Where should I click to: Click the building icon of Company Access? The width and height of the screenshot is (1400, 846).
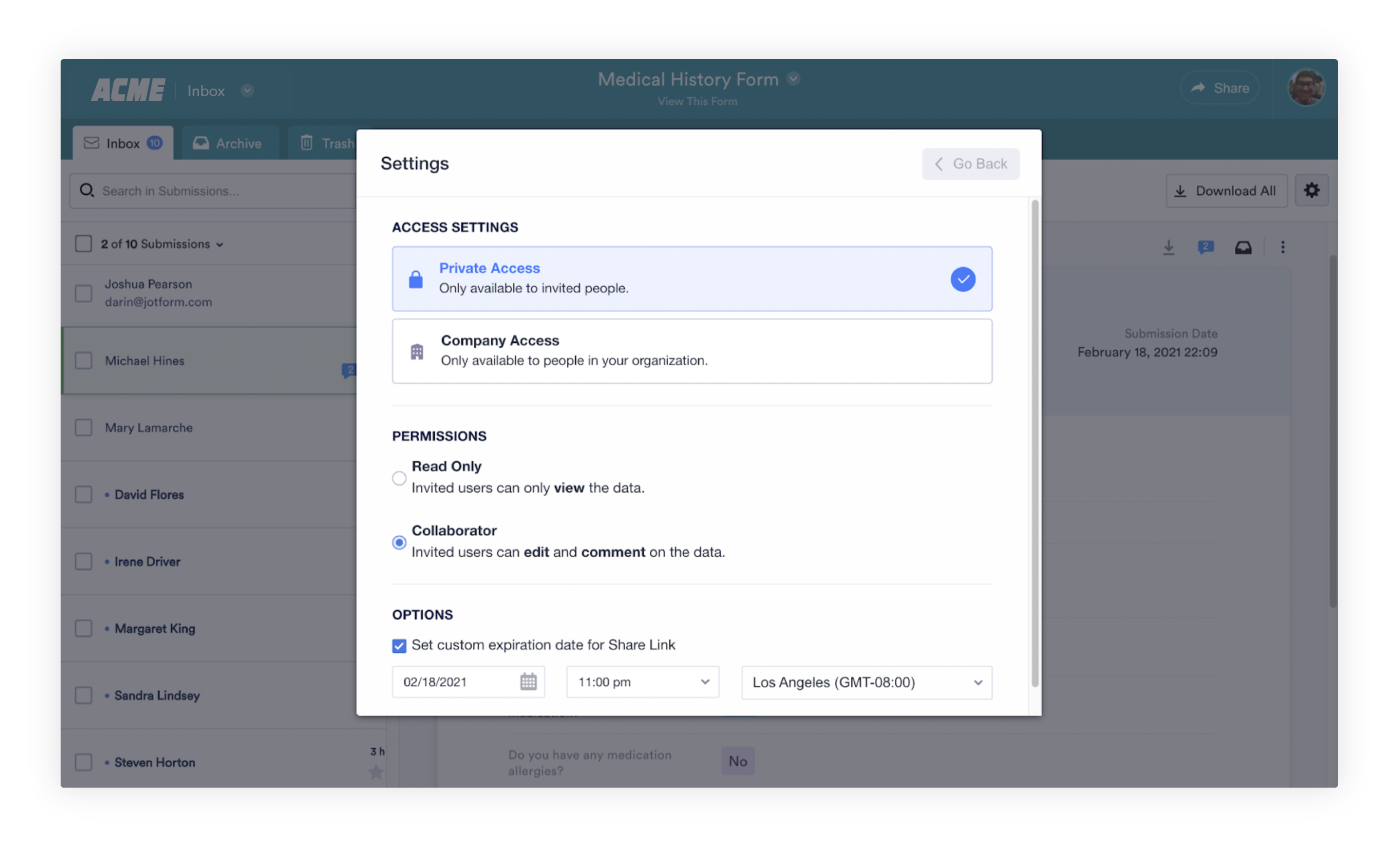click(x=417, y=352)
